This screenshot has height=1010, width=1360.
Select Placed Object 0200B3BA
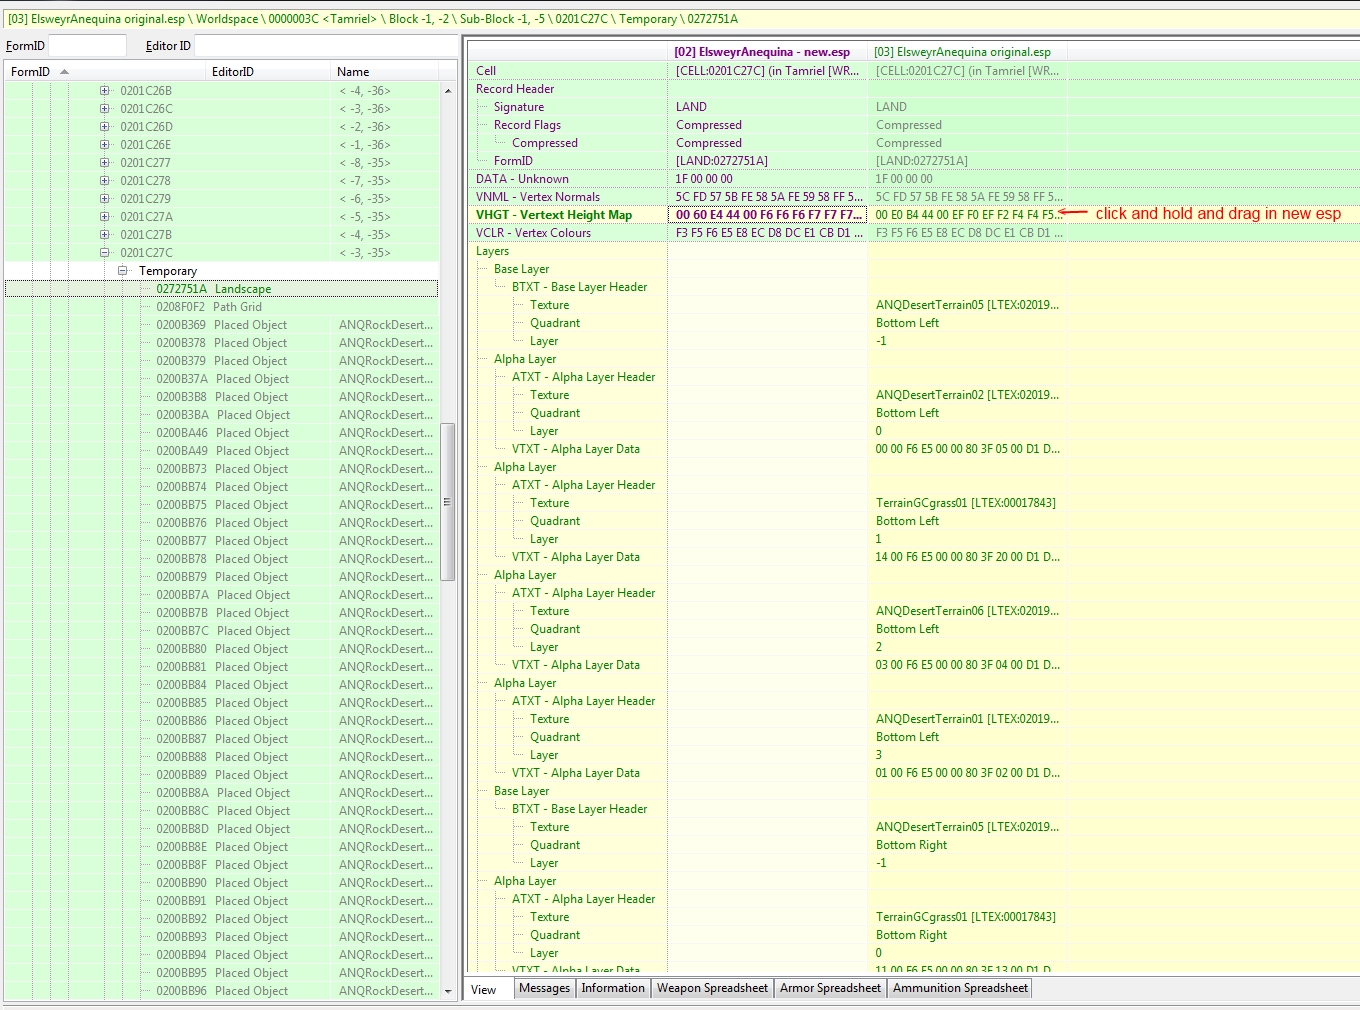[x=221, y=415]
